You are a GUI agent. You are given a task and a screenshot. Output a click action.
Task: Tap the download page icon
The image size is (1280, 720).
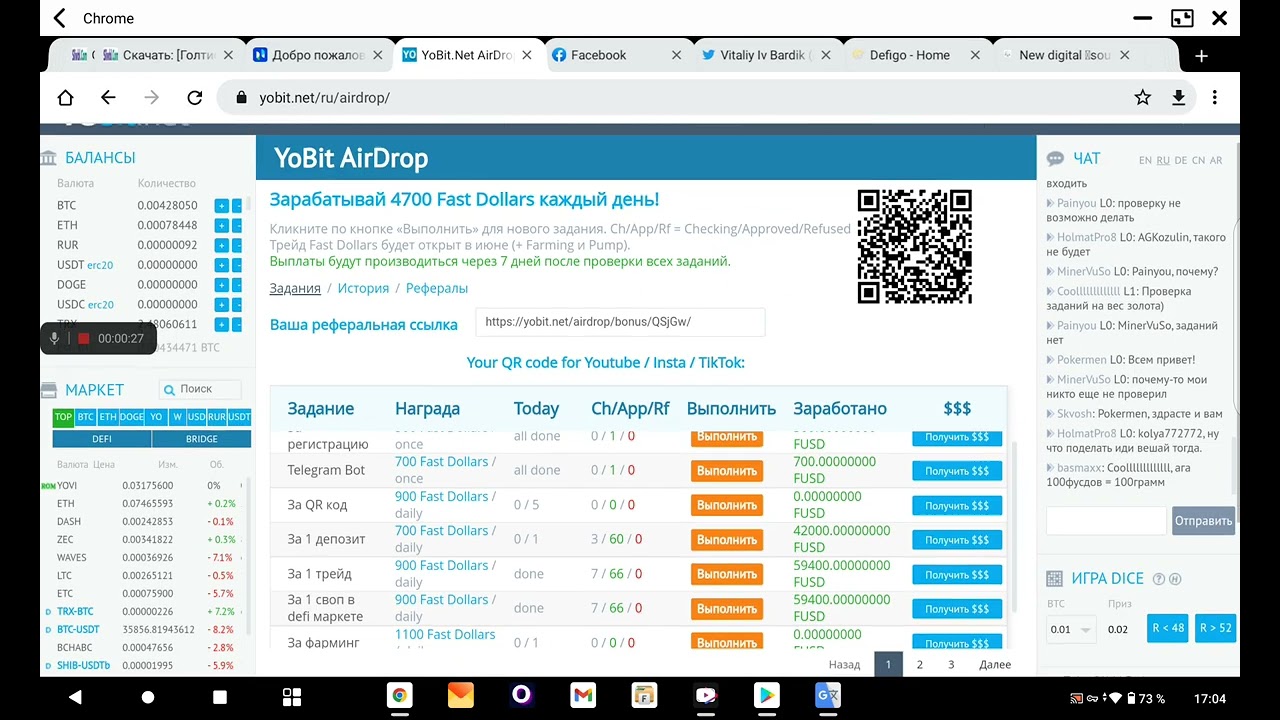(x=1179, y=97)
